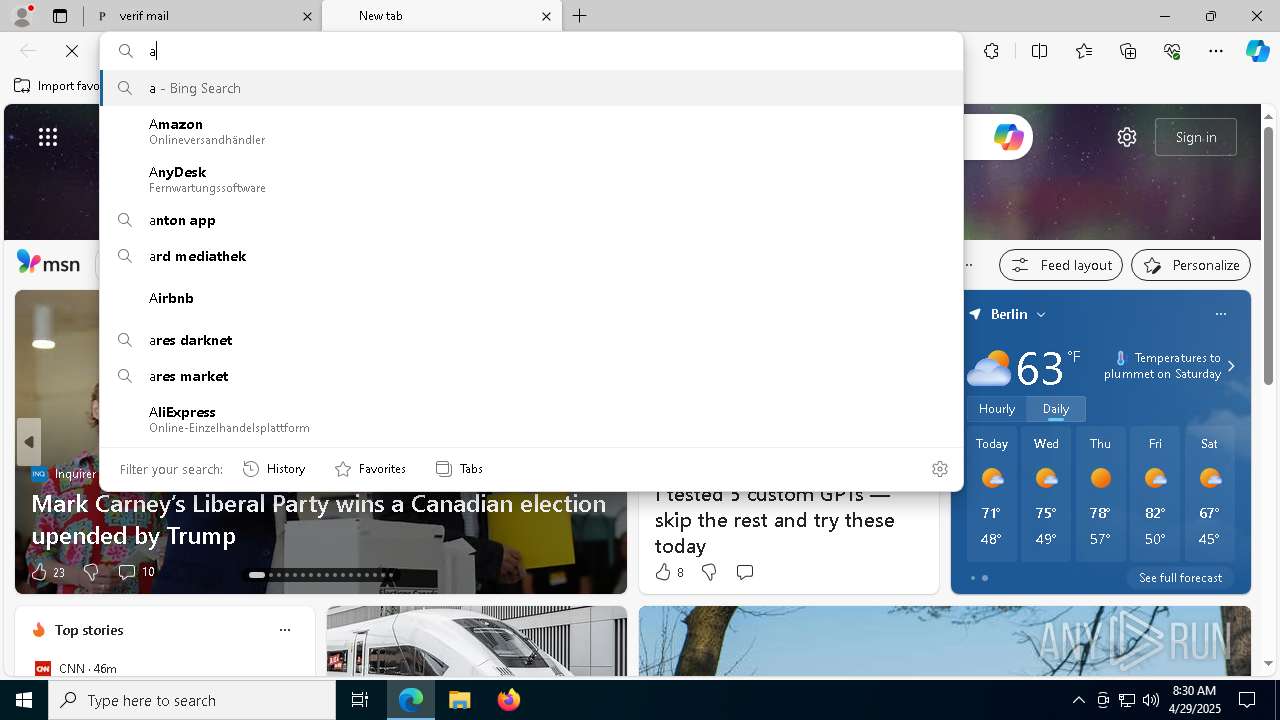The image size is (1280, 720).
Task: Open the Windows Start menu
Action: tap(24, 700)
